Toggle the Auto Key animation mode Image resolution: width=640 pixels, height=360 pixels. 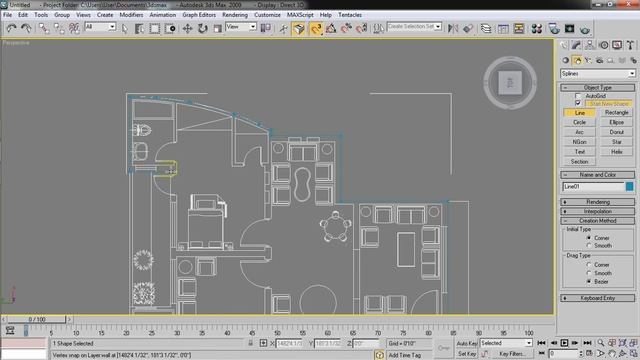pyautogui.click(x=467, y=343)
